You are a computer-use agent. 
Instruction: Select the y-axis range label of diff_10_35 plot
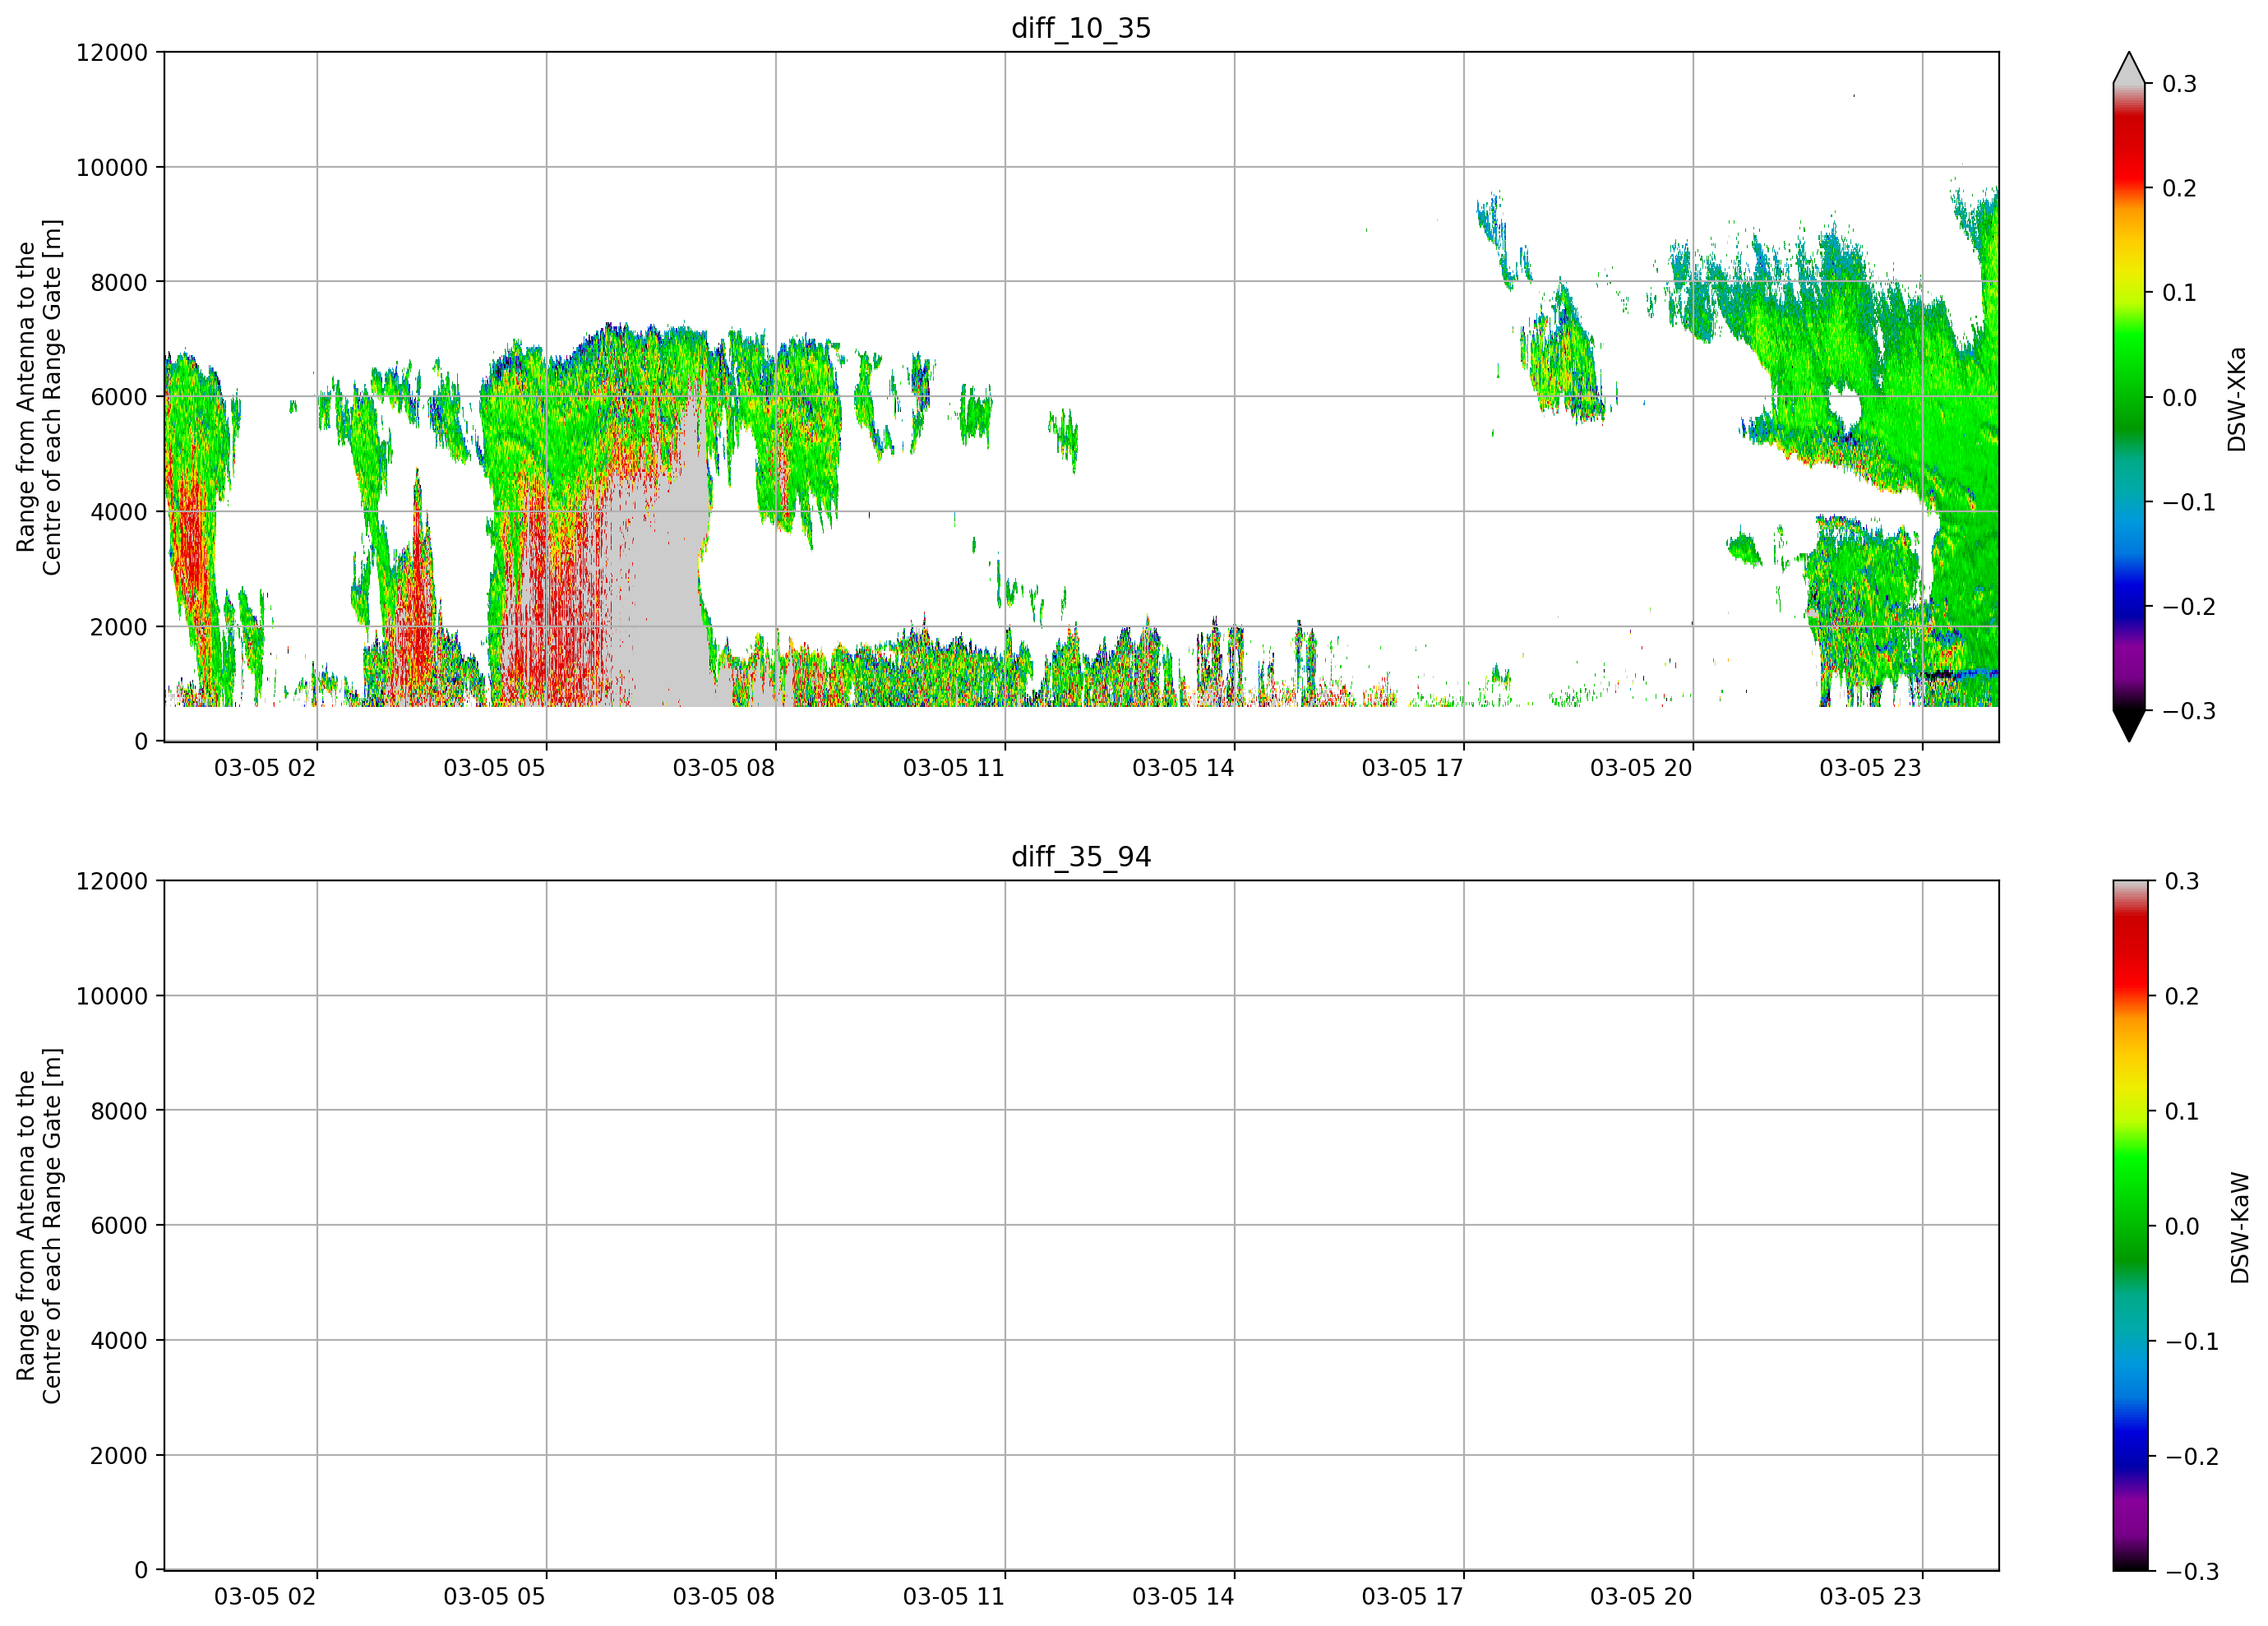(39, 397)
